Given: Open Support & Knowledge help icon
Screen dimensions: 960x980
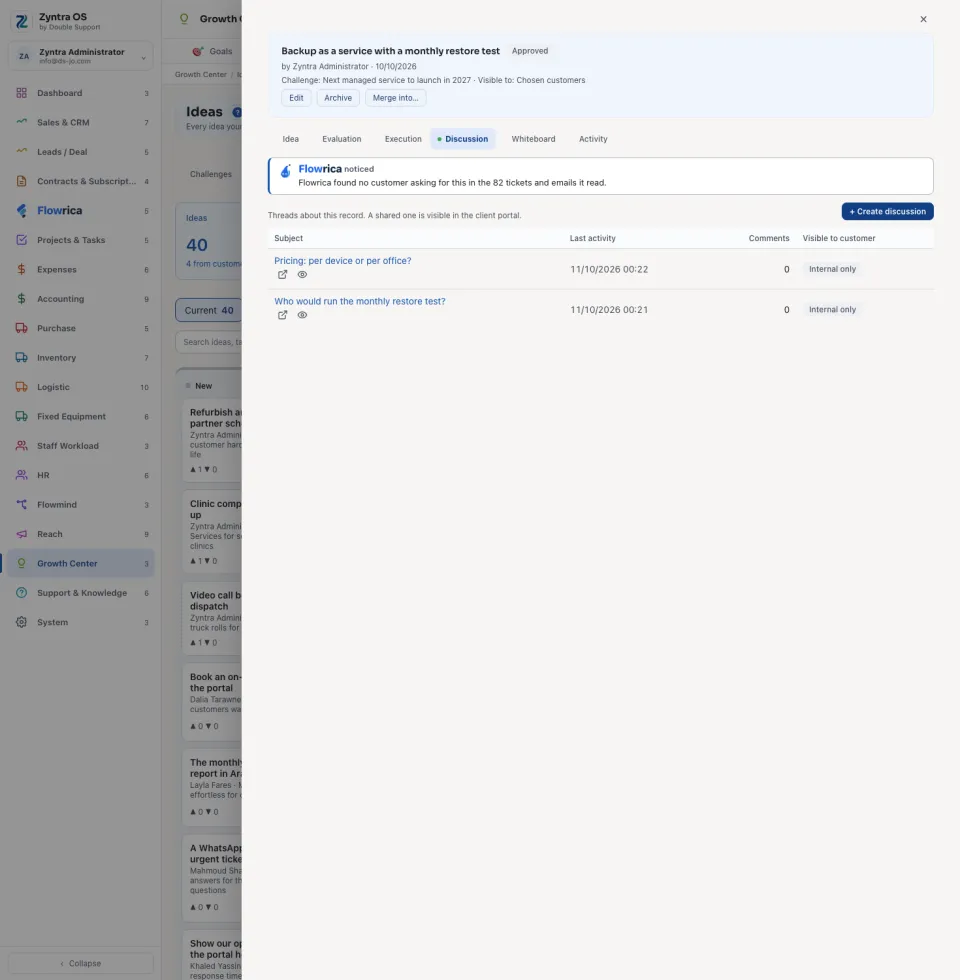Looking at the screenshot, I should pos(21,592).
